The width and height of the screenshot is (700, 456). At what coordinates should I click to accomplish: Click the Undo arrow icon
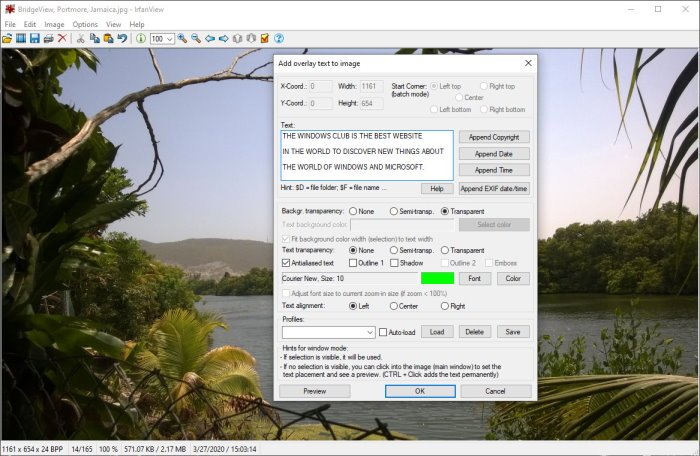coord(122,38)
